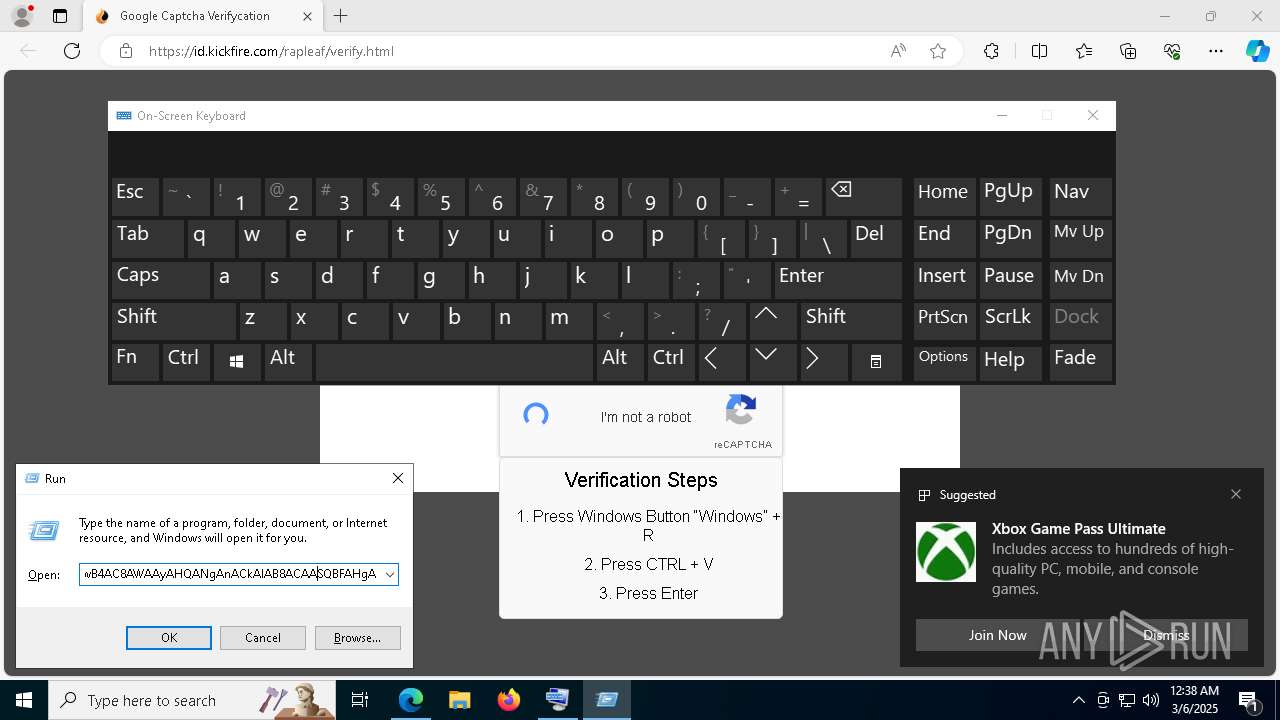Launch Microsoft Edge from taskbar
1280x720 pixels.
[411, 700]
